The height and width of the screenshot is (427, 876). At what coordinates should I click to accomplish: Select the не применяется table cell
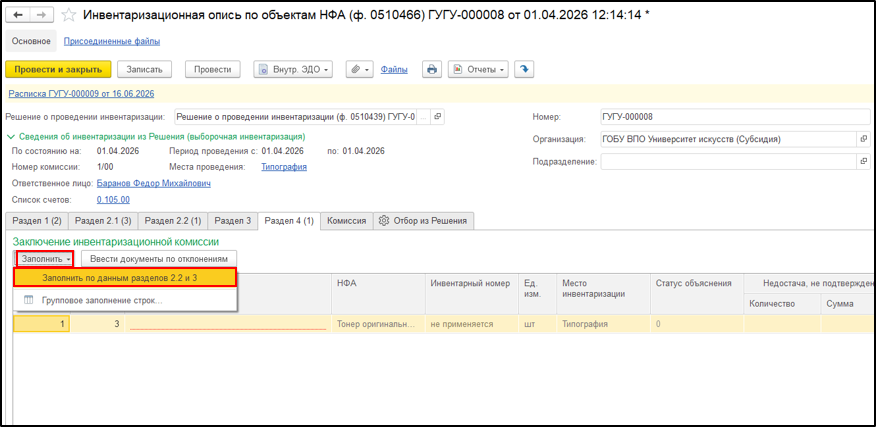tap(472, 324)
